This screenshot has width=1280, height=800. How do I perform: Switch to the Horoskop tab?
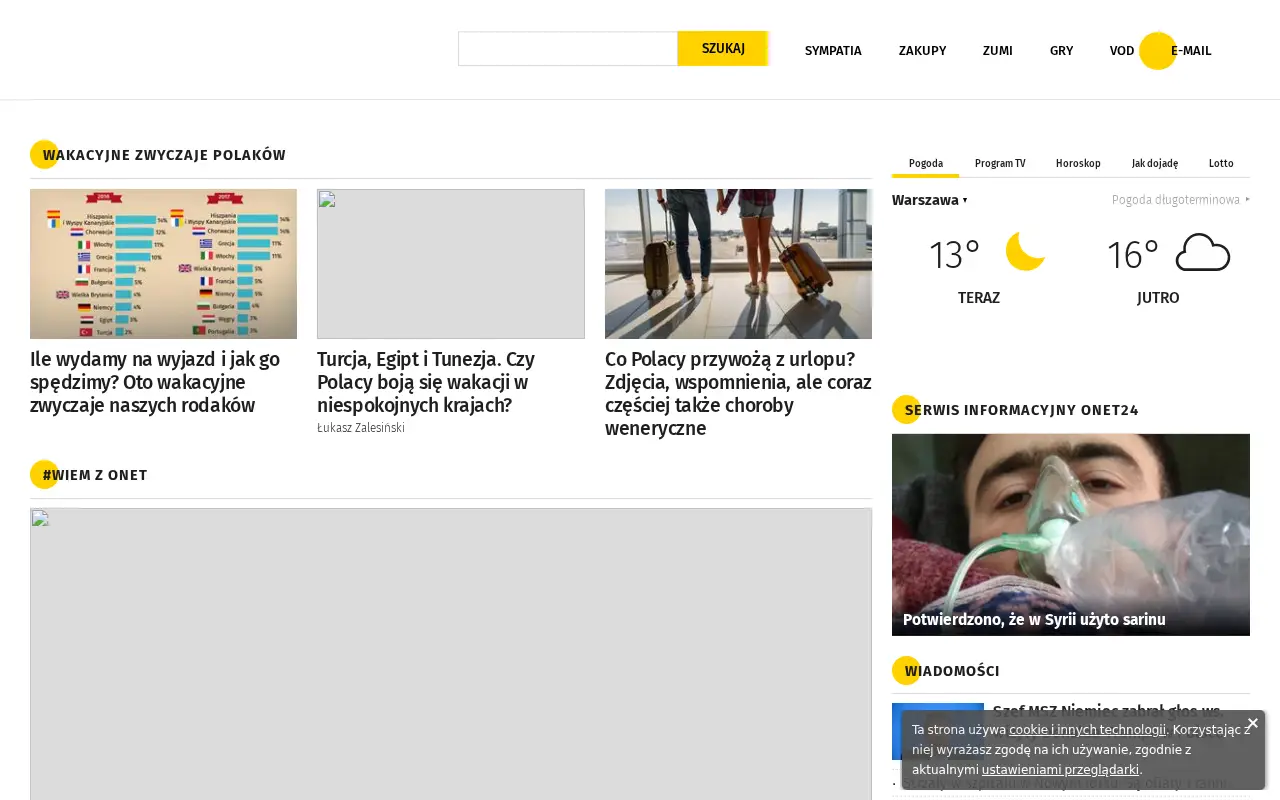(1078, 163)
